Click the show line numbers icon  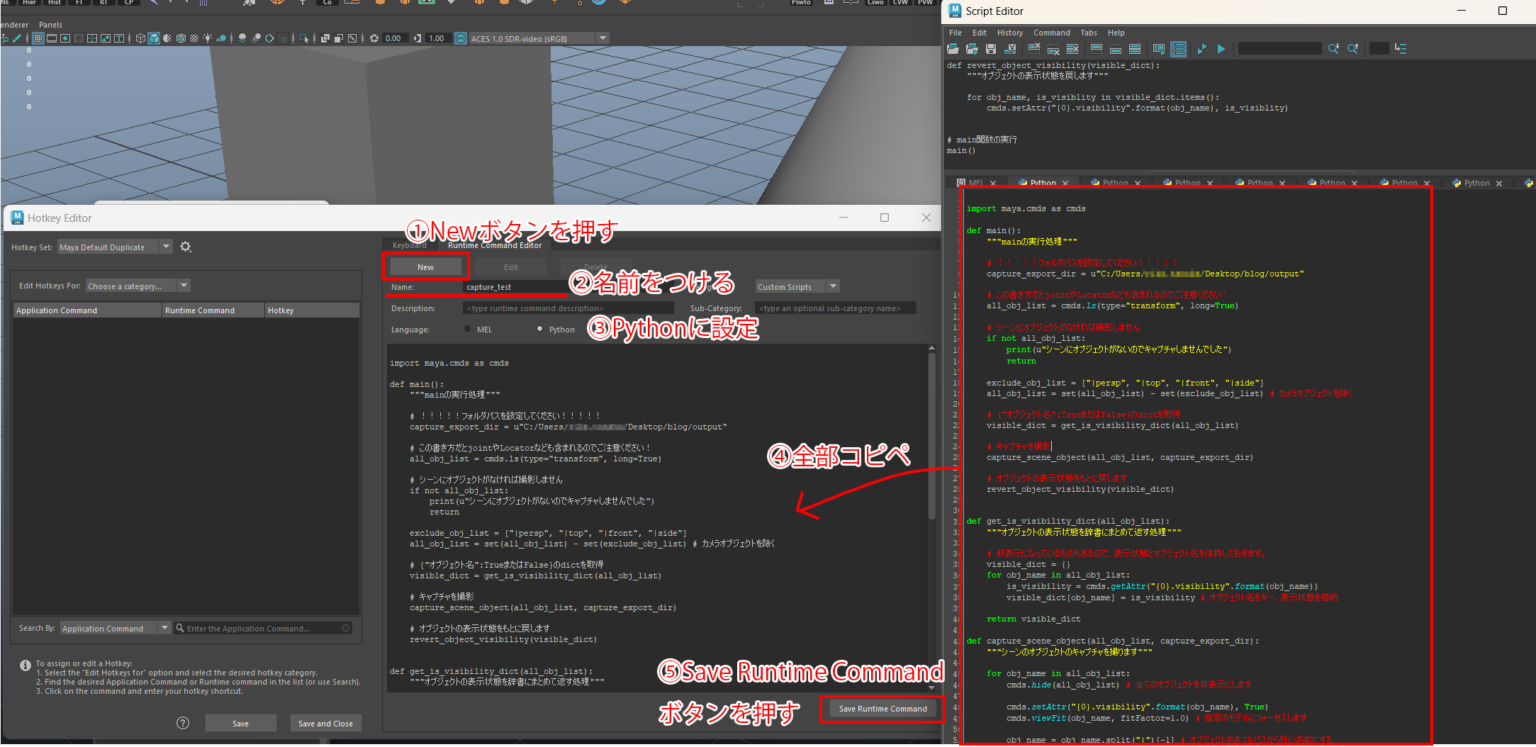tap(1178, 48)
